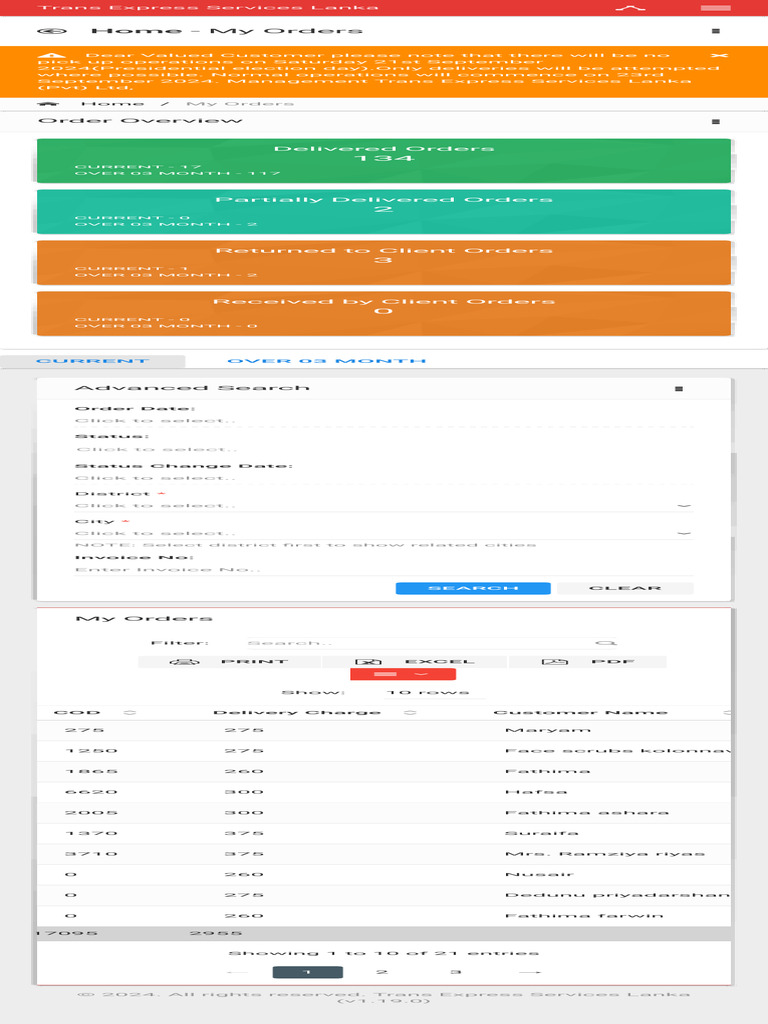Dismiss the orange election notice banner
This screenshot has height=1024, width=768.
point(719,56)
